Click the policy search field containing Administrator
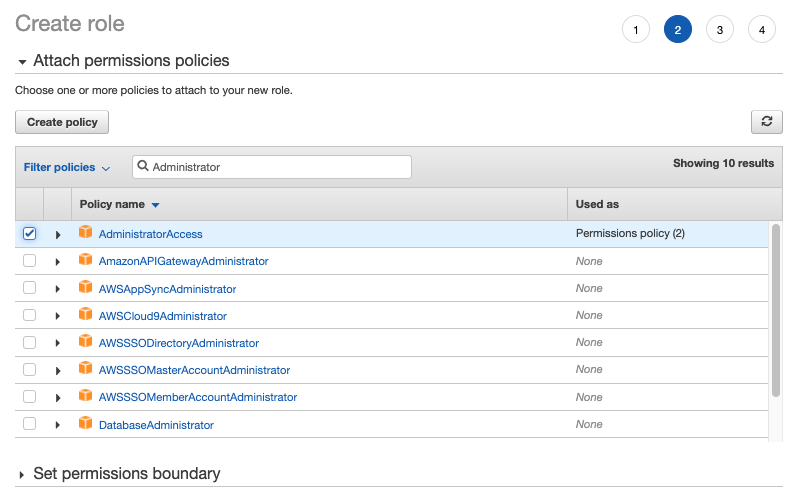The height and width of the screenshot is (503, 800). 272,167
